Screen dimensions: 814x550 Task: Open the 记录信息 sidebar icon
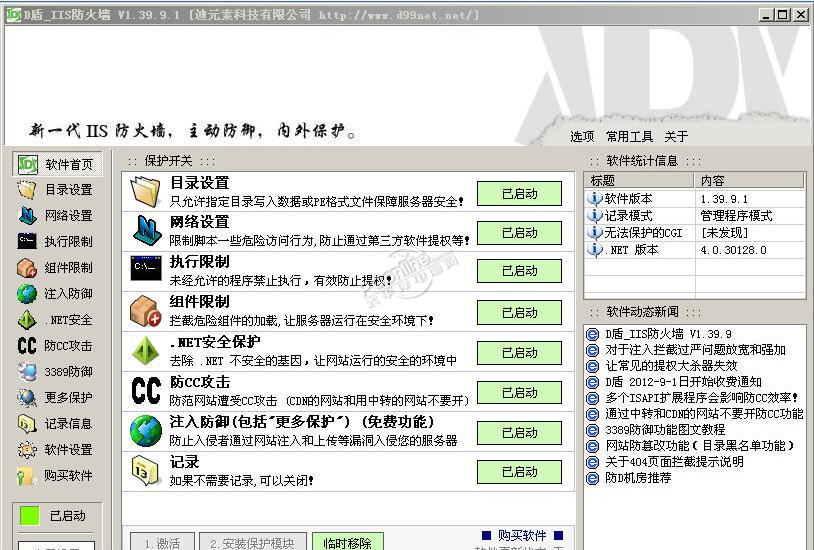click(27, 424)
